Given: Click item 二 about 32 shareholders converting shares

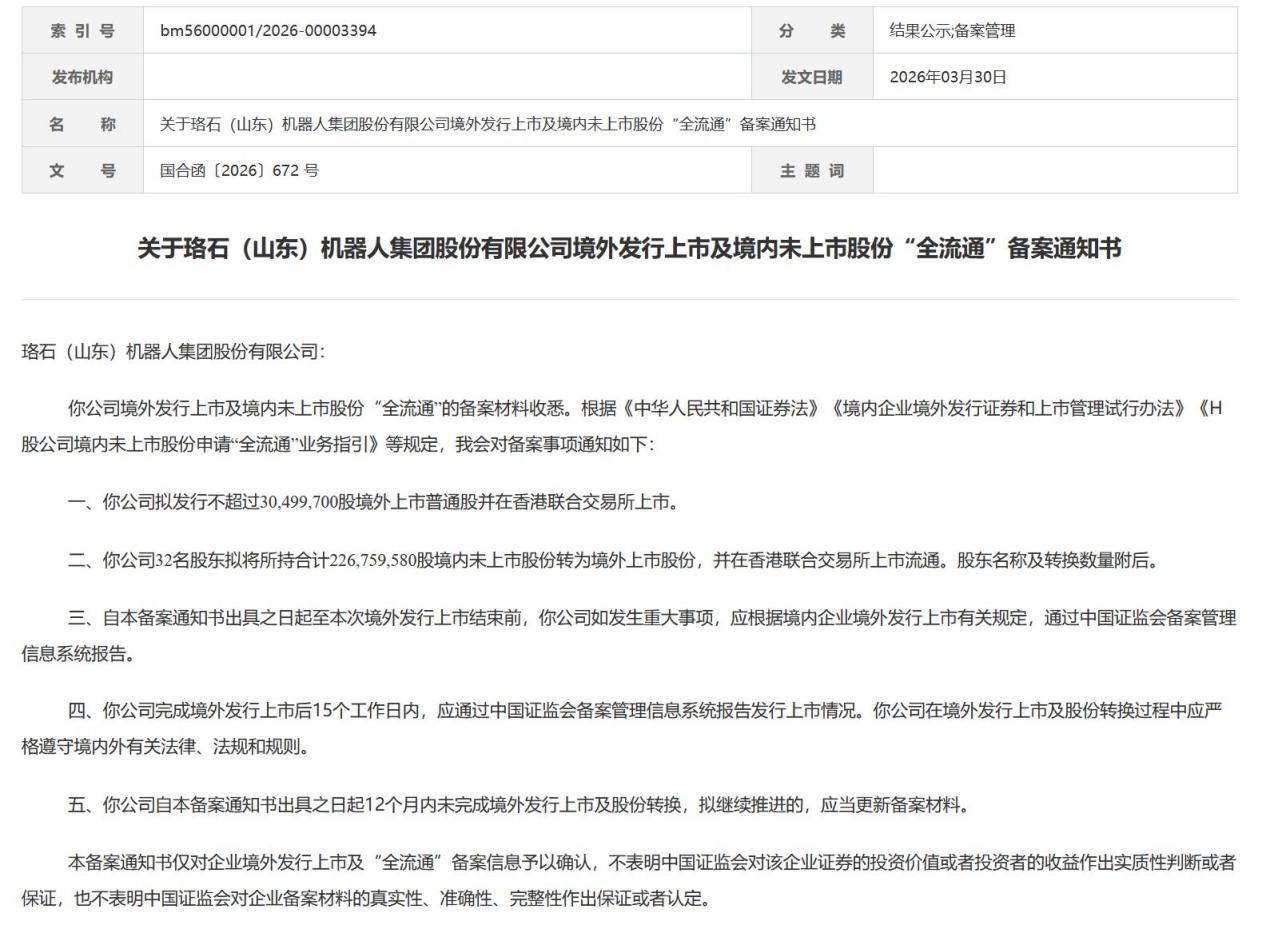Looking at the screenshot, I should click(x=614, y=560).
